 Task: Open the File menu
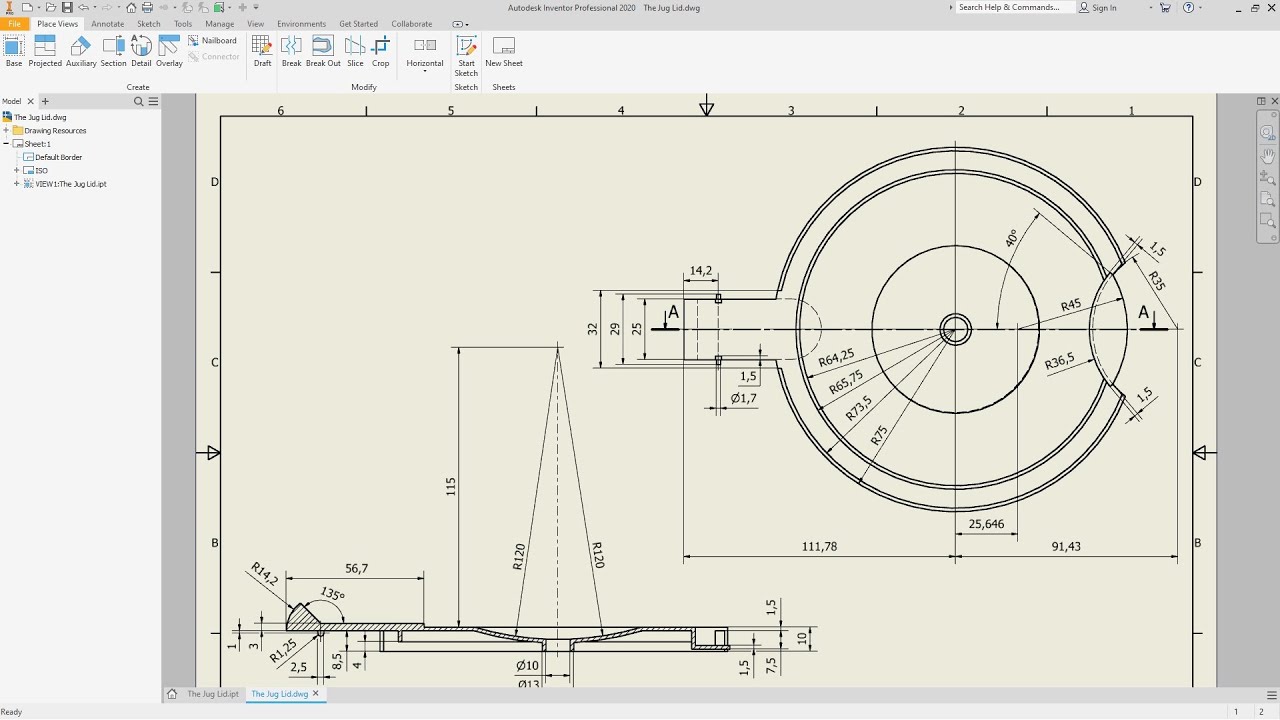pyautogui.click(x=14, y=24)
